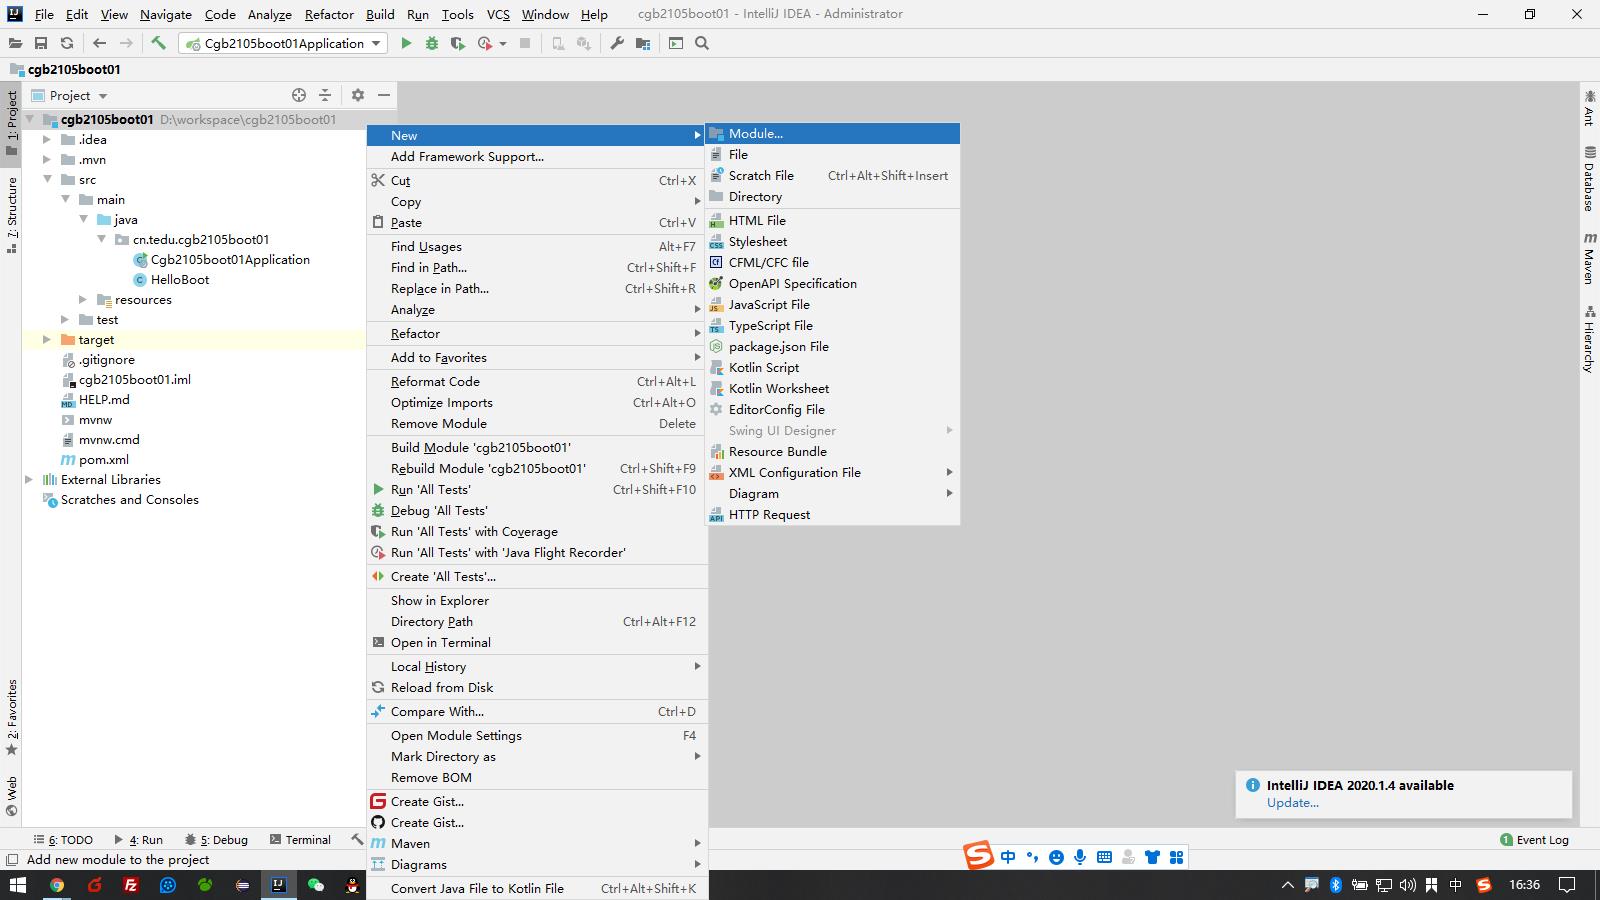Choose HTML File in the New submenu

[833, 221]
